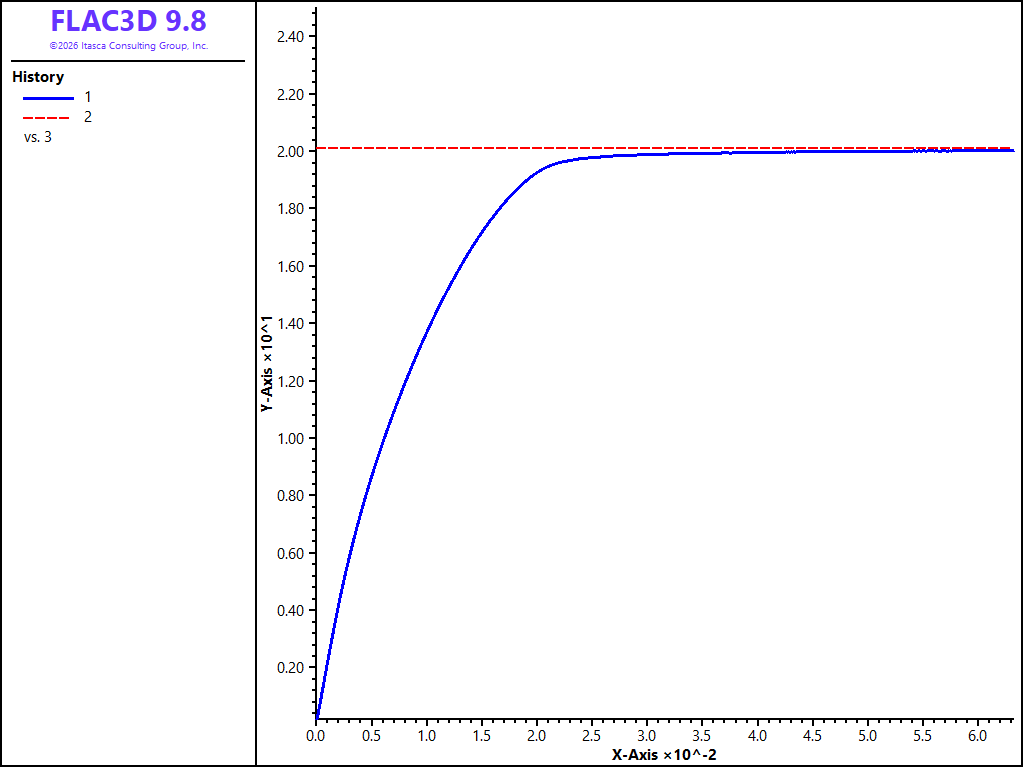
Task: Select legend entry label 1
Action: coord(88,97)
